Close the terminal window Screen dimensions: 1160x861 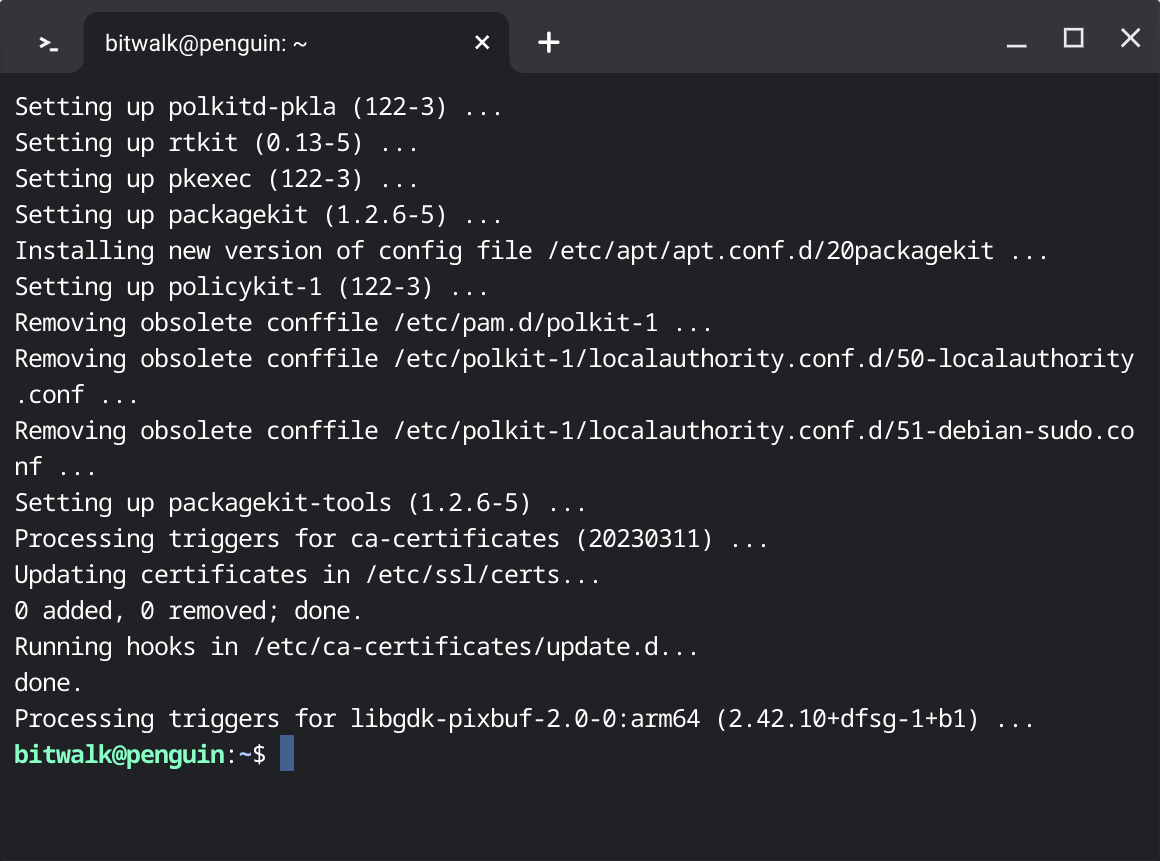1130,38
